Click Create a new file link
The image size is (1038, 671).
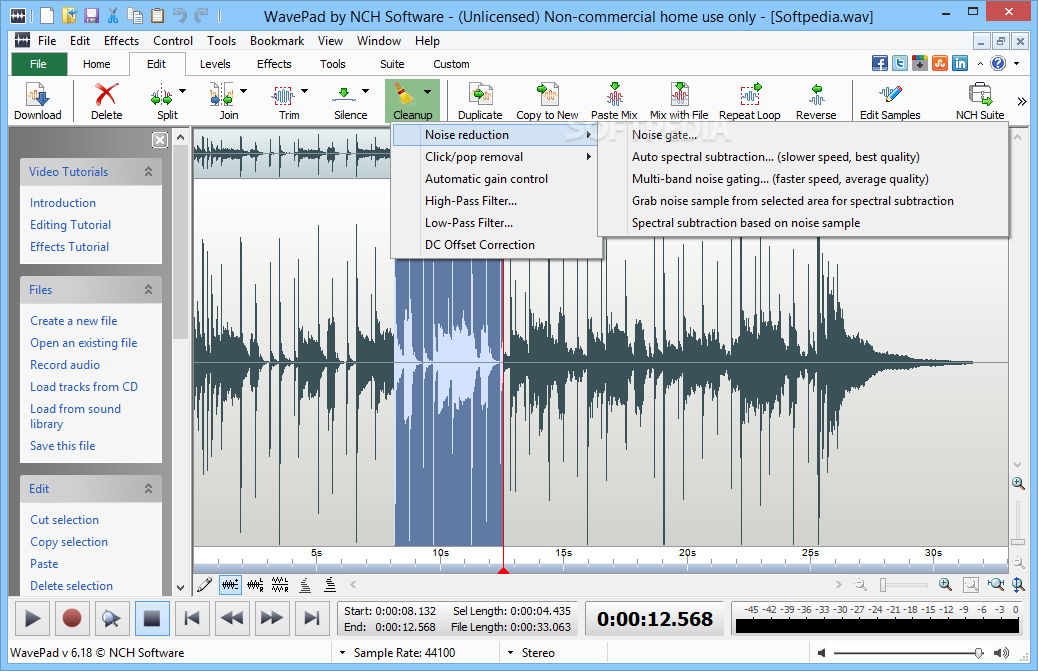pyautogui.click(x=73, y=320)
